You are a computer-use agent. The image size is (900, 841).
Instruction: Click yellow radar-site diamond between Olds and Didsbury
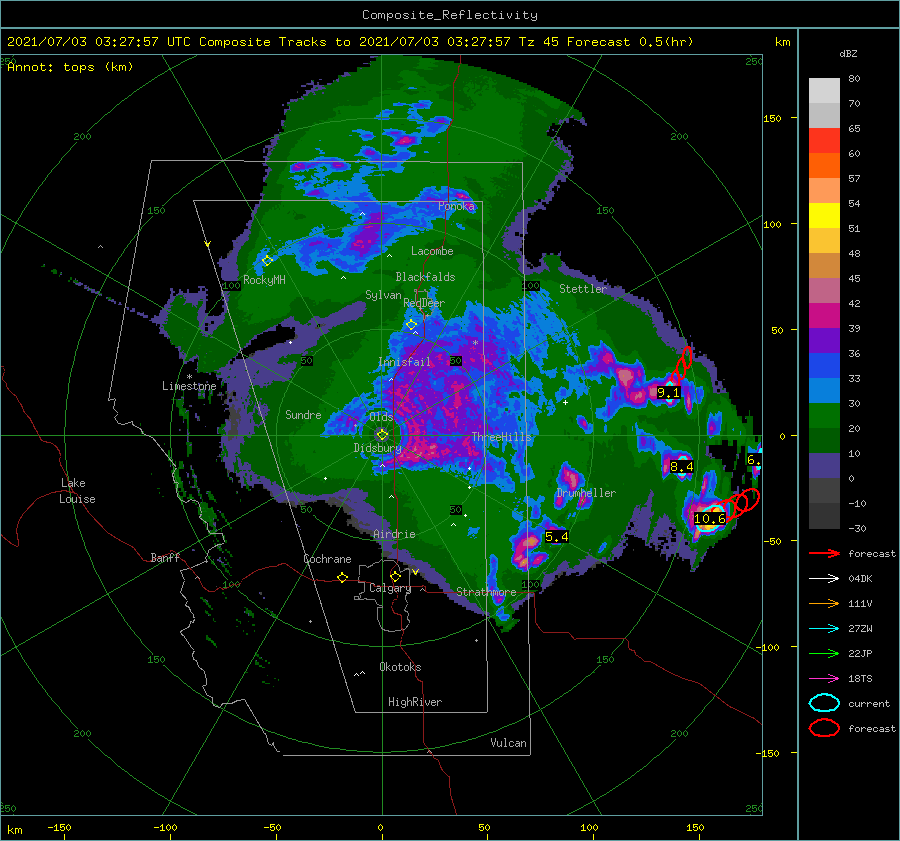[x=382, y=435]
